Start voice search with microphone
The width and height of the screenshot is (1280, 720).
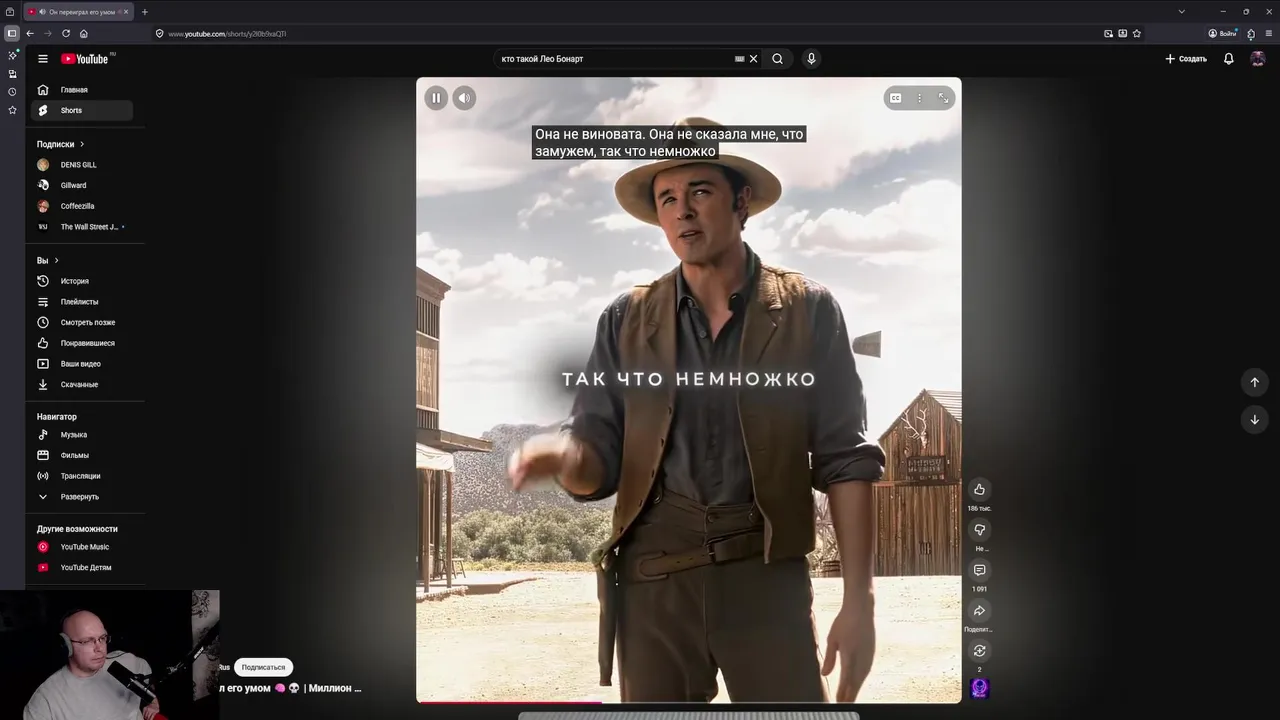(811, 59)
